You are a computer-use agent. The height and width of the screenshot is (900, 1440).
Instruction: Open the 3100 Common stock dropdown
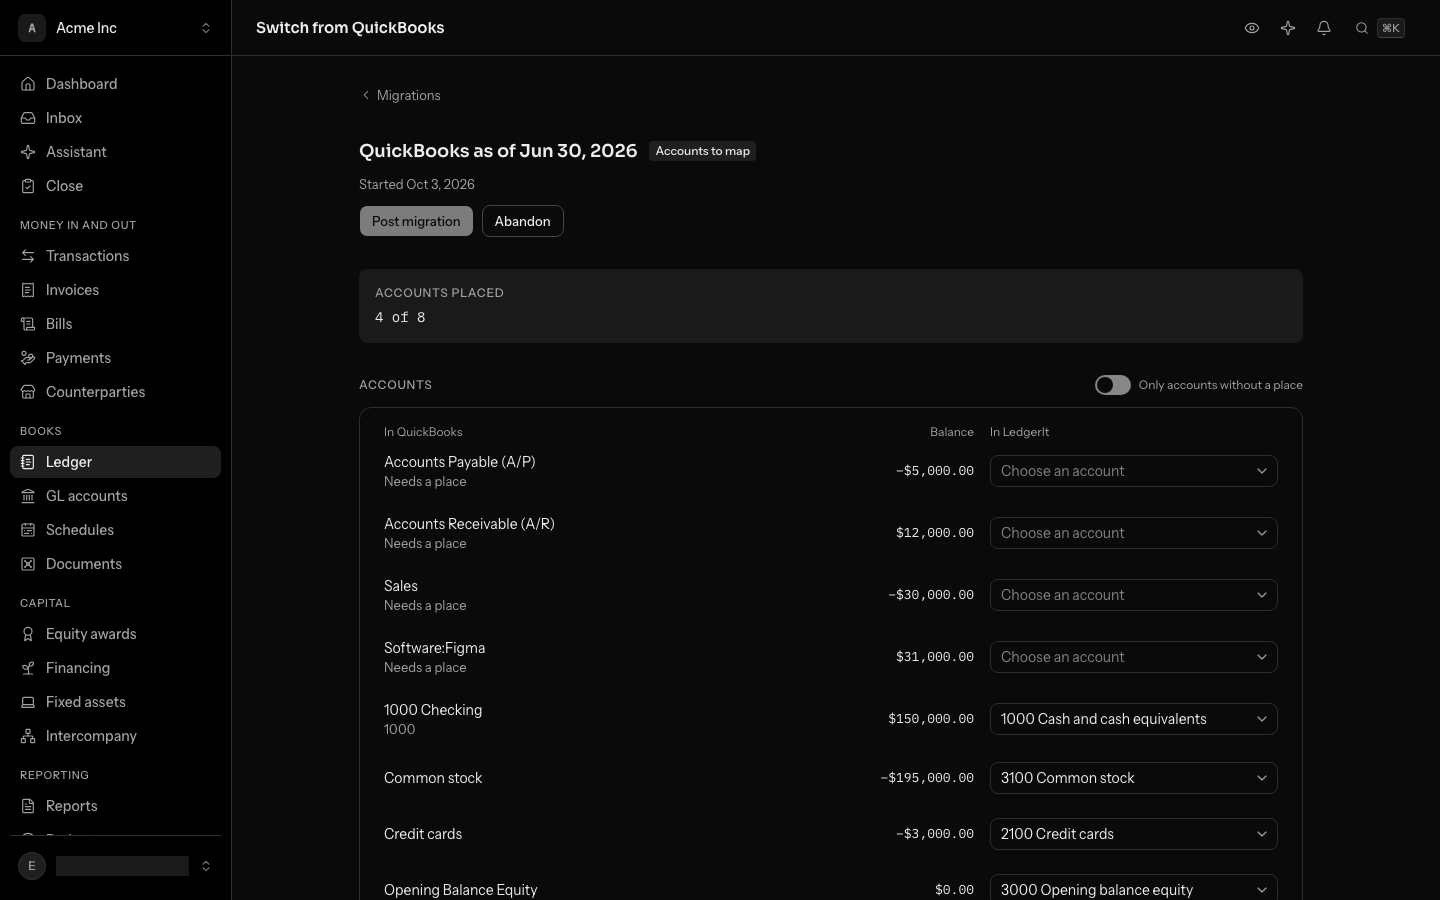point(1133,778)
